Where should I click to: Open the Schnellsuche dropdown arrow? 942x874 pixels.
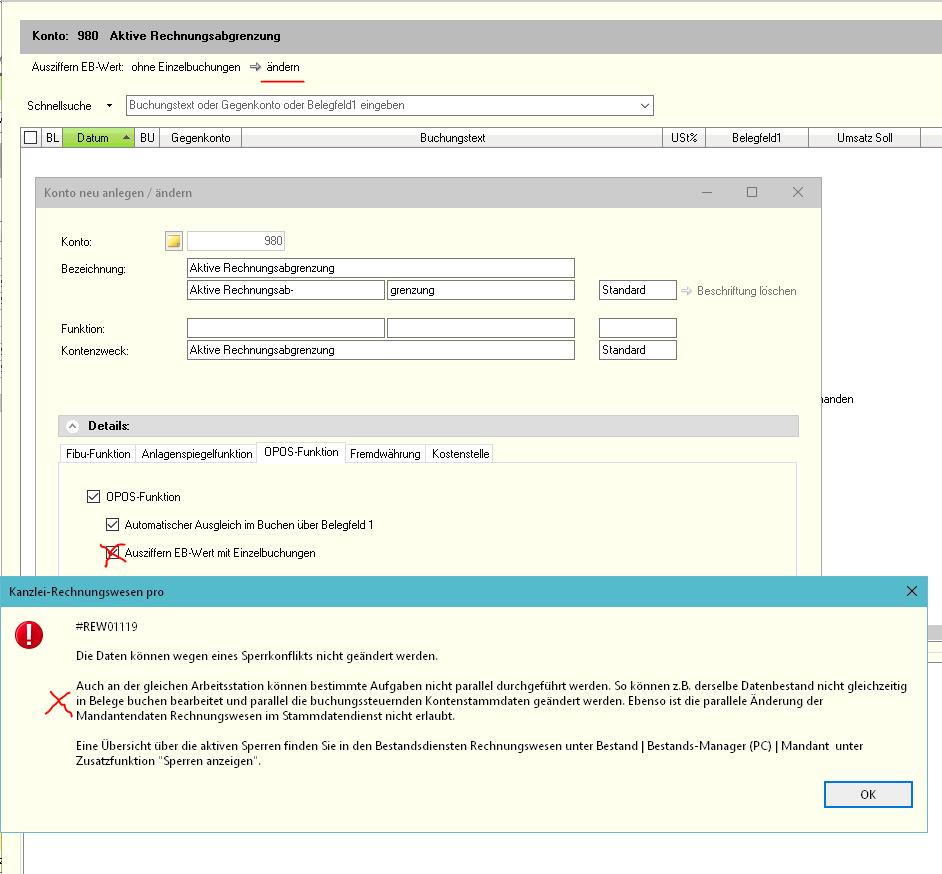tap(111, 106)
